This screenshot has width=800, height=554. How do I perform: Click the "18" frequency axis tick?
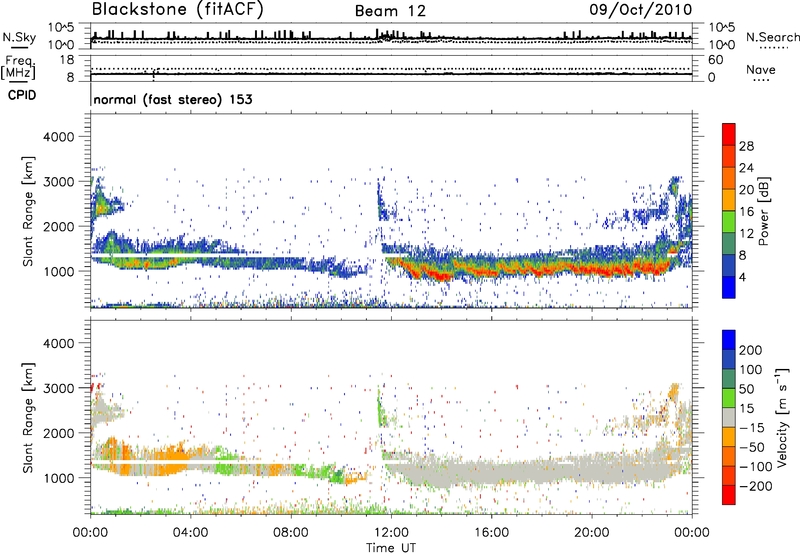click(67, 60)
